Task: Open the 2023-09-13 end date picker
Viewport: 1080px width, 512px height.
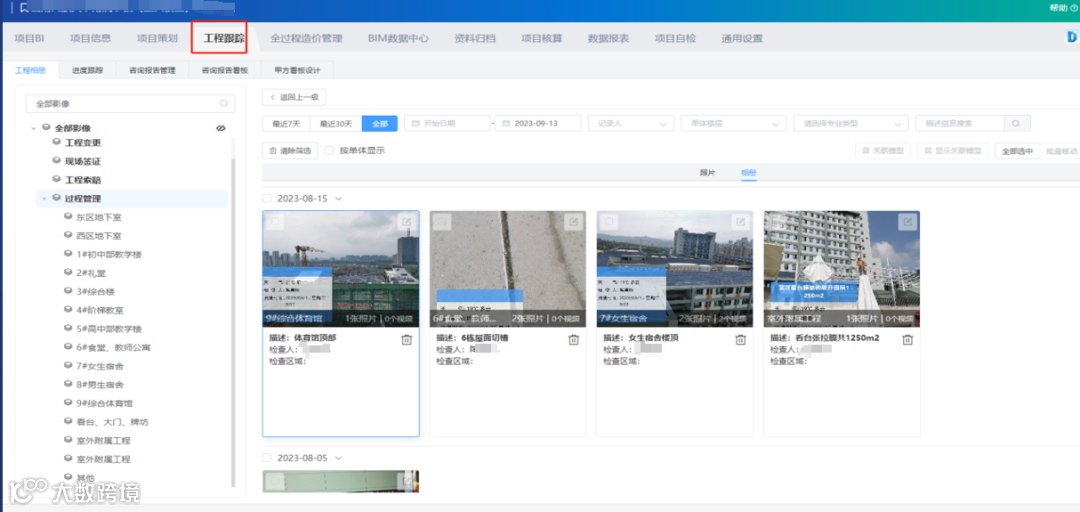Action: coord(539,123)
